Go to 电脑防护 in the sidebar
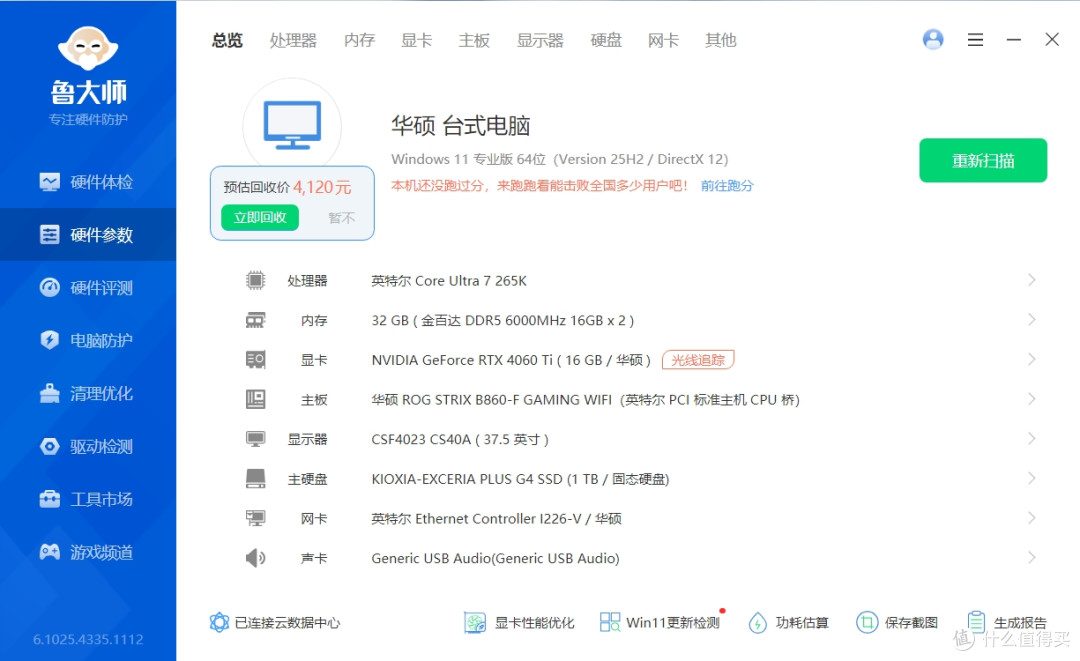The width and height of the screenshot is (1080, 661). click(x=87, y=340)
